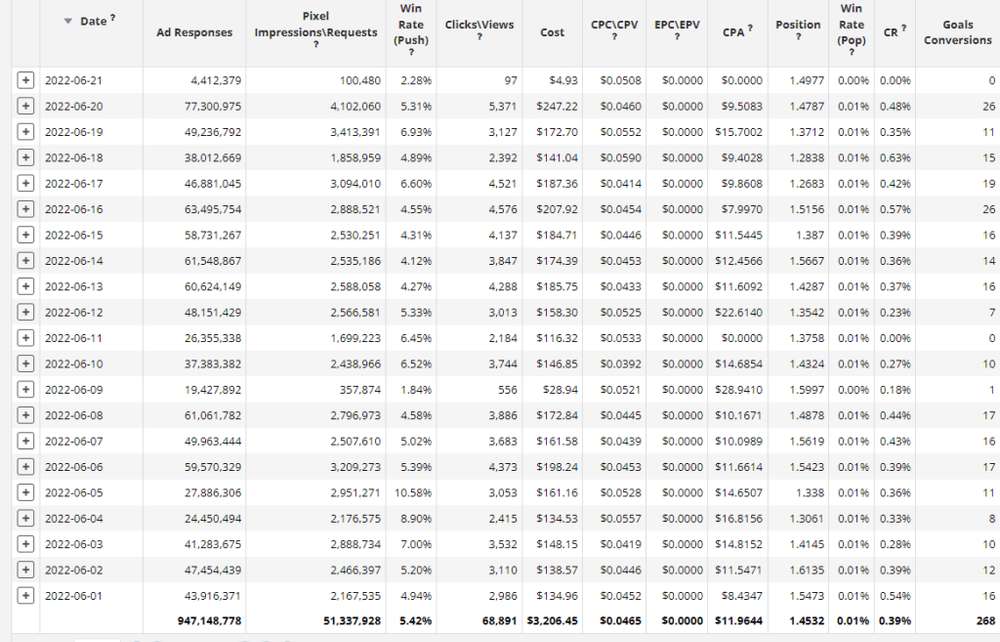Toggle the Date column sort arrow
1000x642 pixels.
click(x=68, y=21)
